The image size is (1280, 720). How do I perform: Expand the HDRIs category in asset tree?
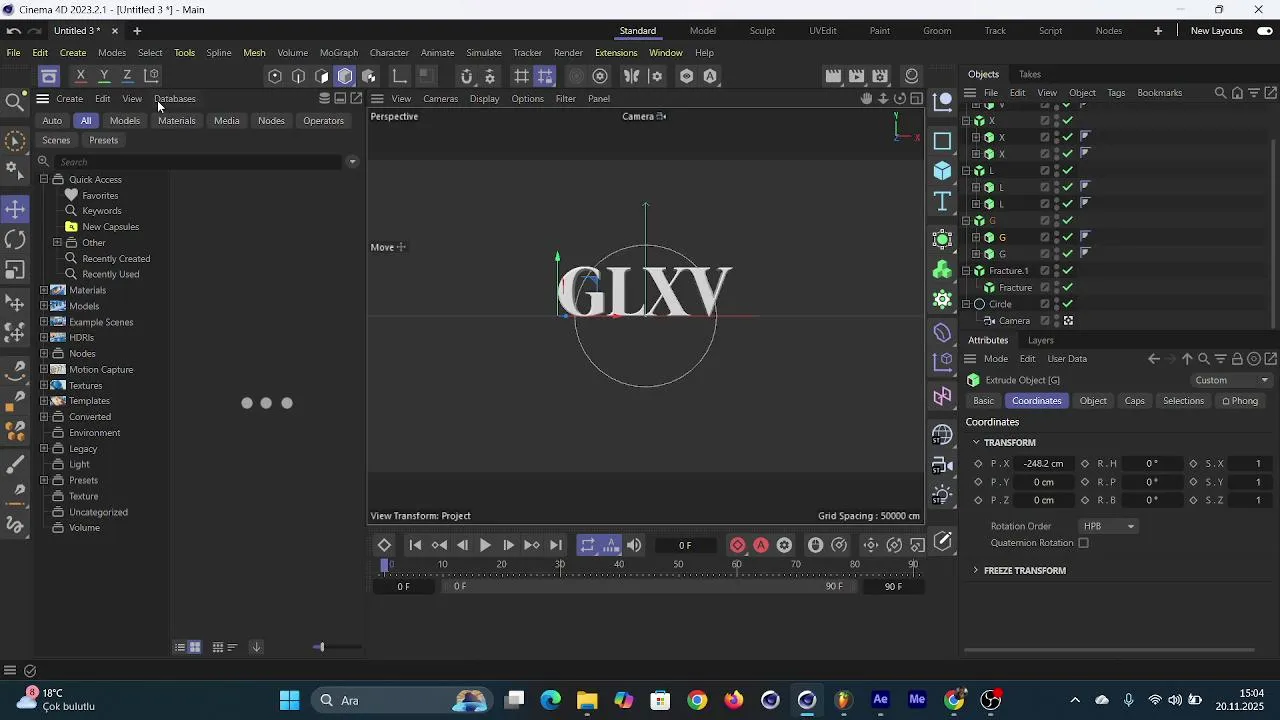point(44,338)
